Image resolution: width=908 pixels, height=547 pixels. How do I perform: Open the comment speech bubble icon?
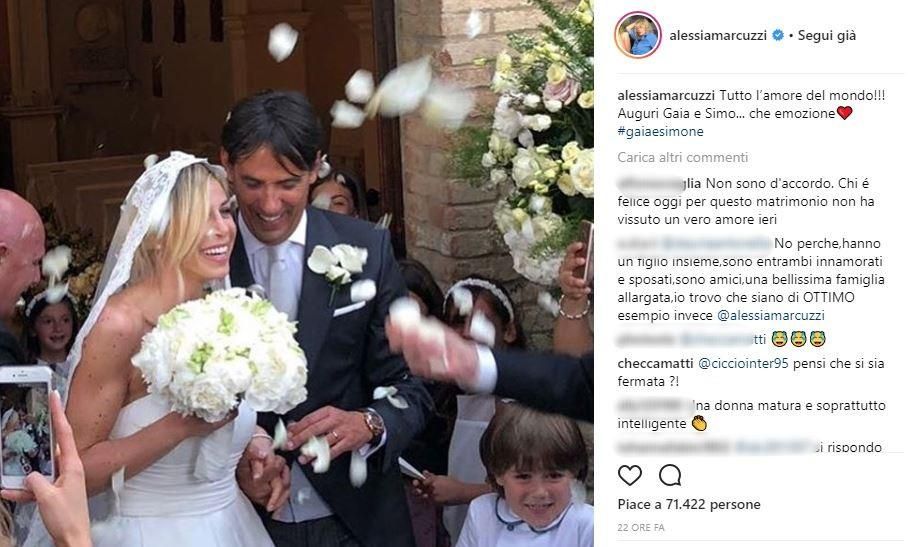(x=669, y=475)
